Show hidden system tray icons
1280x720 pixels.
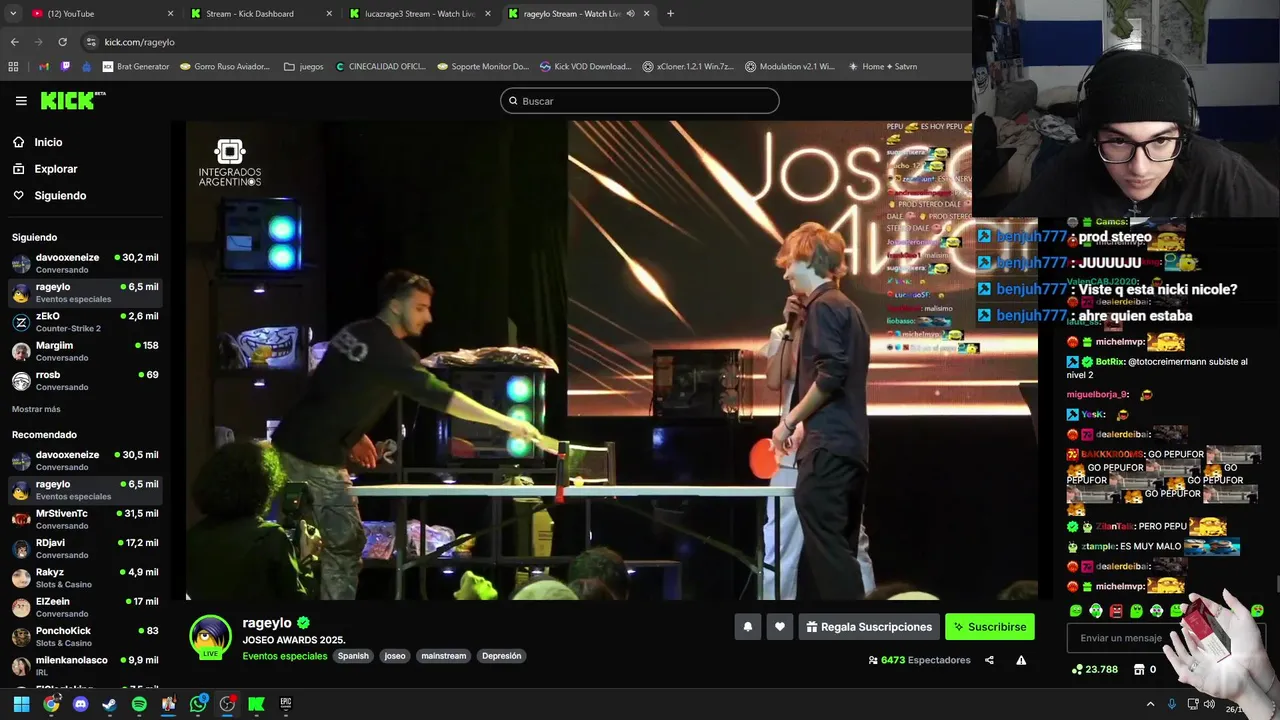pyautogui.click(x=1150, y=704)
